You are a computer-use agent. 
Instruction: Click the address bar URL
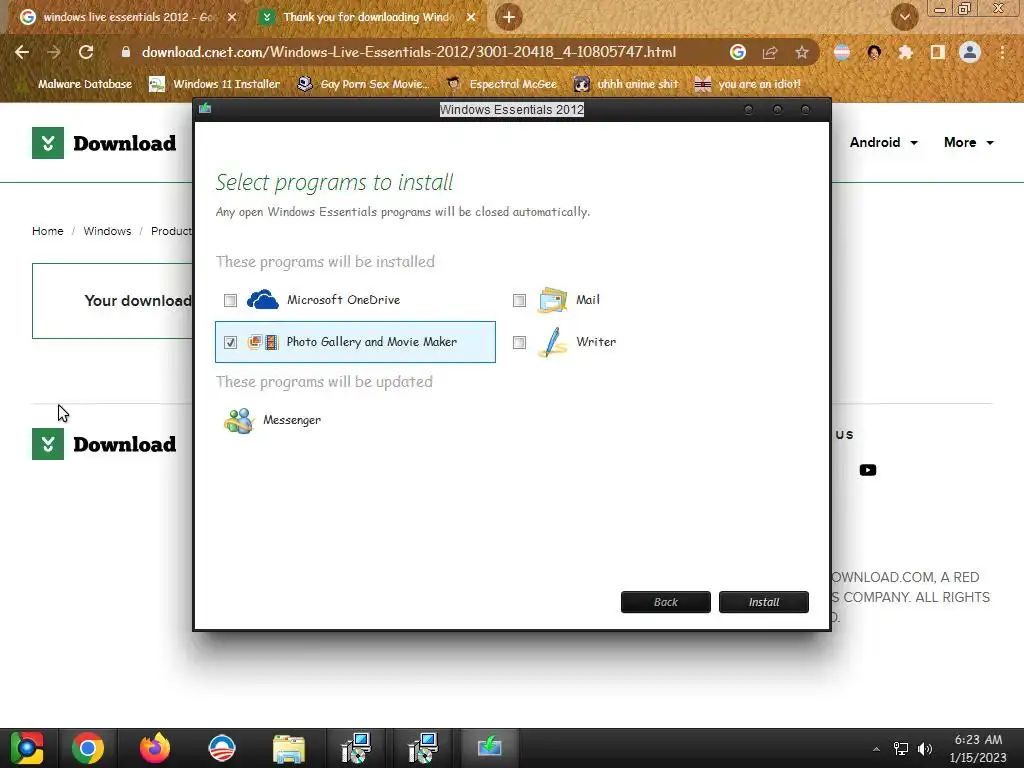click(409, 52)
